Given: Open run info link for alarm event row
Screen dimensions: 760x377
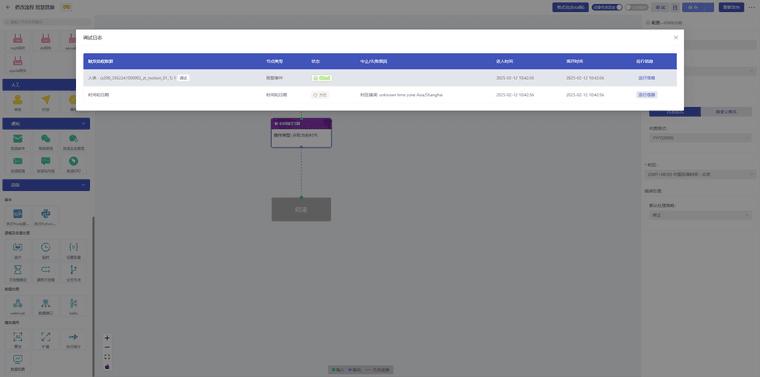Looking at the screenshot, I should coord(646,78).
